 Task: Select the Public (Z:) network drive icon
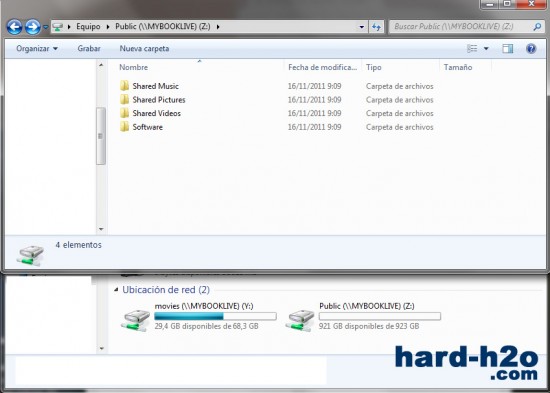pos(300,320)
